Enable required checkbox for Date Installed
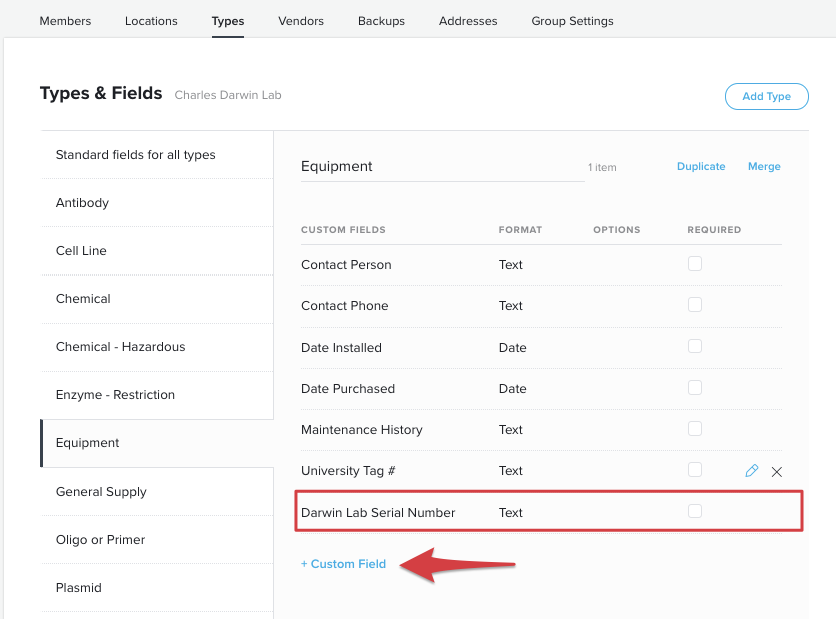 click(x=695, y=346)
